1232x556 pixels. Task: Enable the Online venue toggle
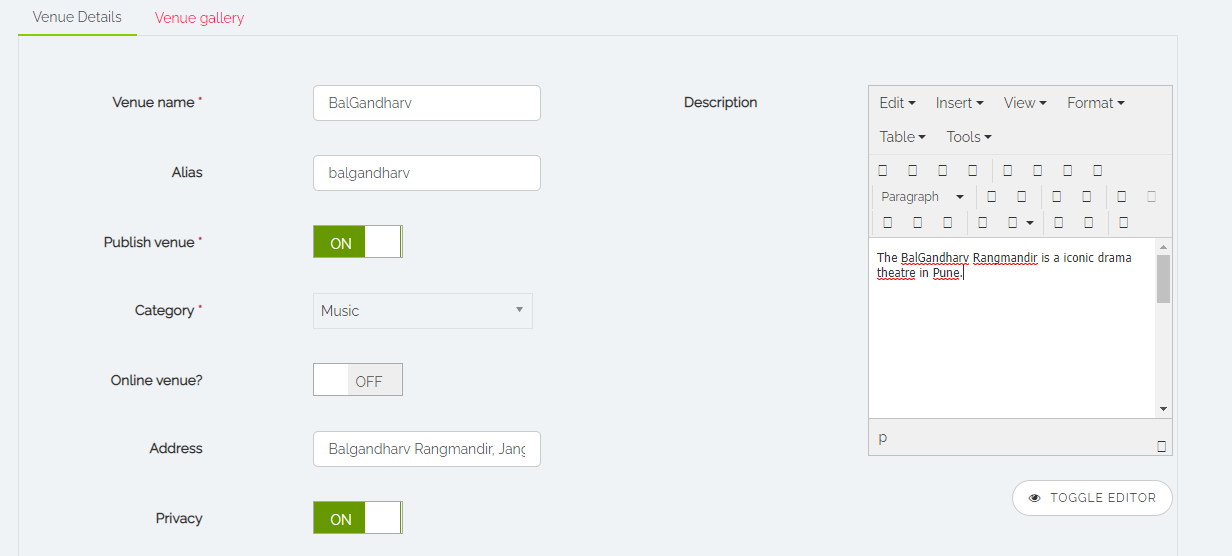coord(357,380)
